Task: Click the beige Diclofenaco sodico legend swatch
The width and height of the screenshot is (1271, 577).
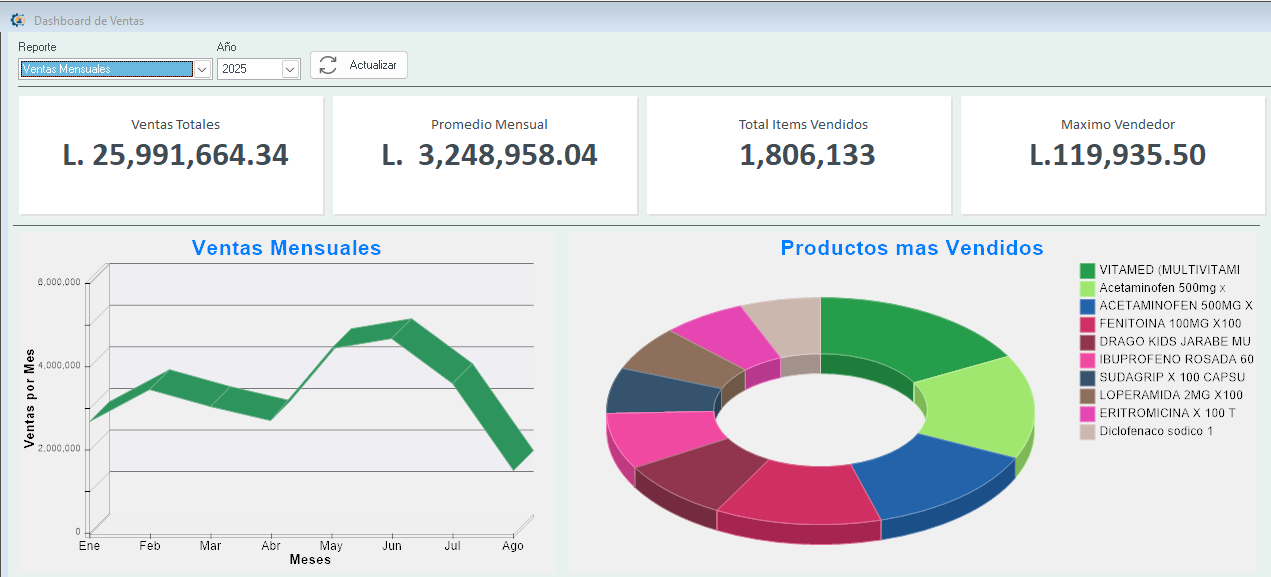Action: click(1088, 432)
